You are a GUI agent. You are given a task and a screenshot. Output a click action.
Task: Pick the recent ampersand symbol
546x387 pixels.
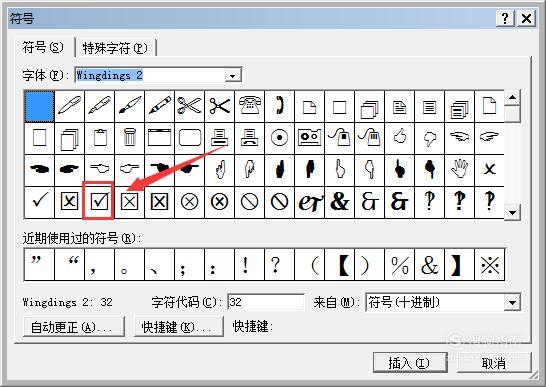coord(429,265)
